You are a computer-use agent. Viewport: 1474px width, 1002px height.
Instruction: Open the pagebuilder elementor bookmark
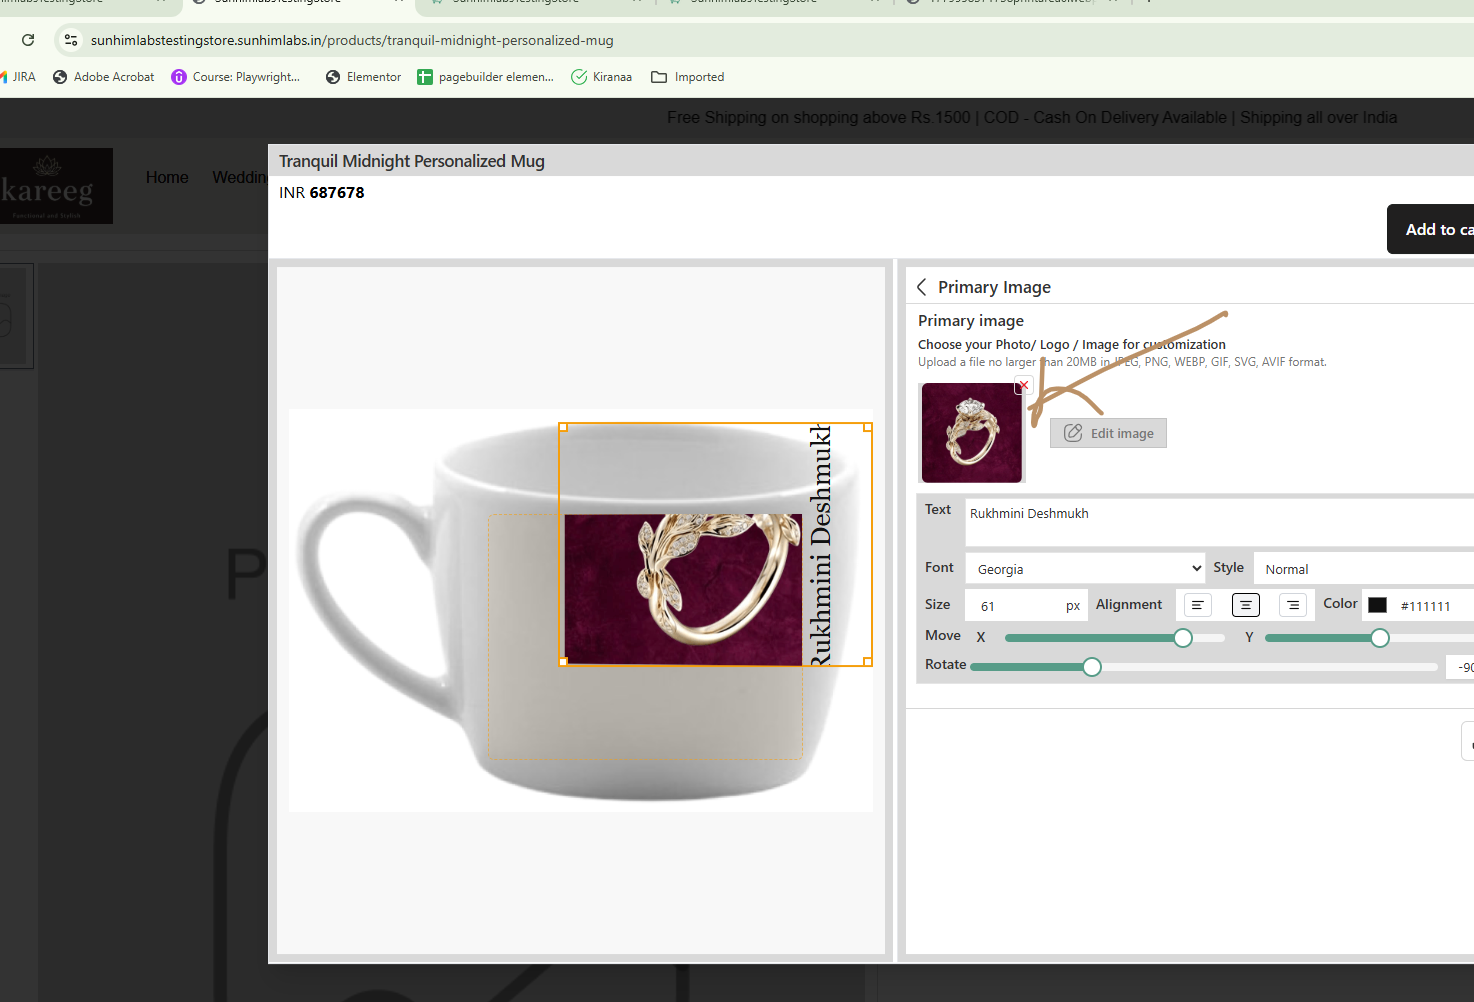pyautogui.click(x=485, y=77)
